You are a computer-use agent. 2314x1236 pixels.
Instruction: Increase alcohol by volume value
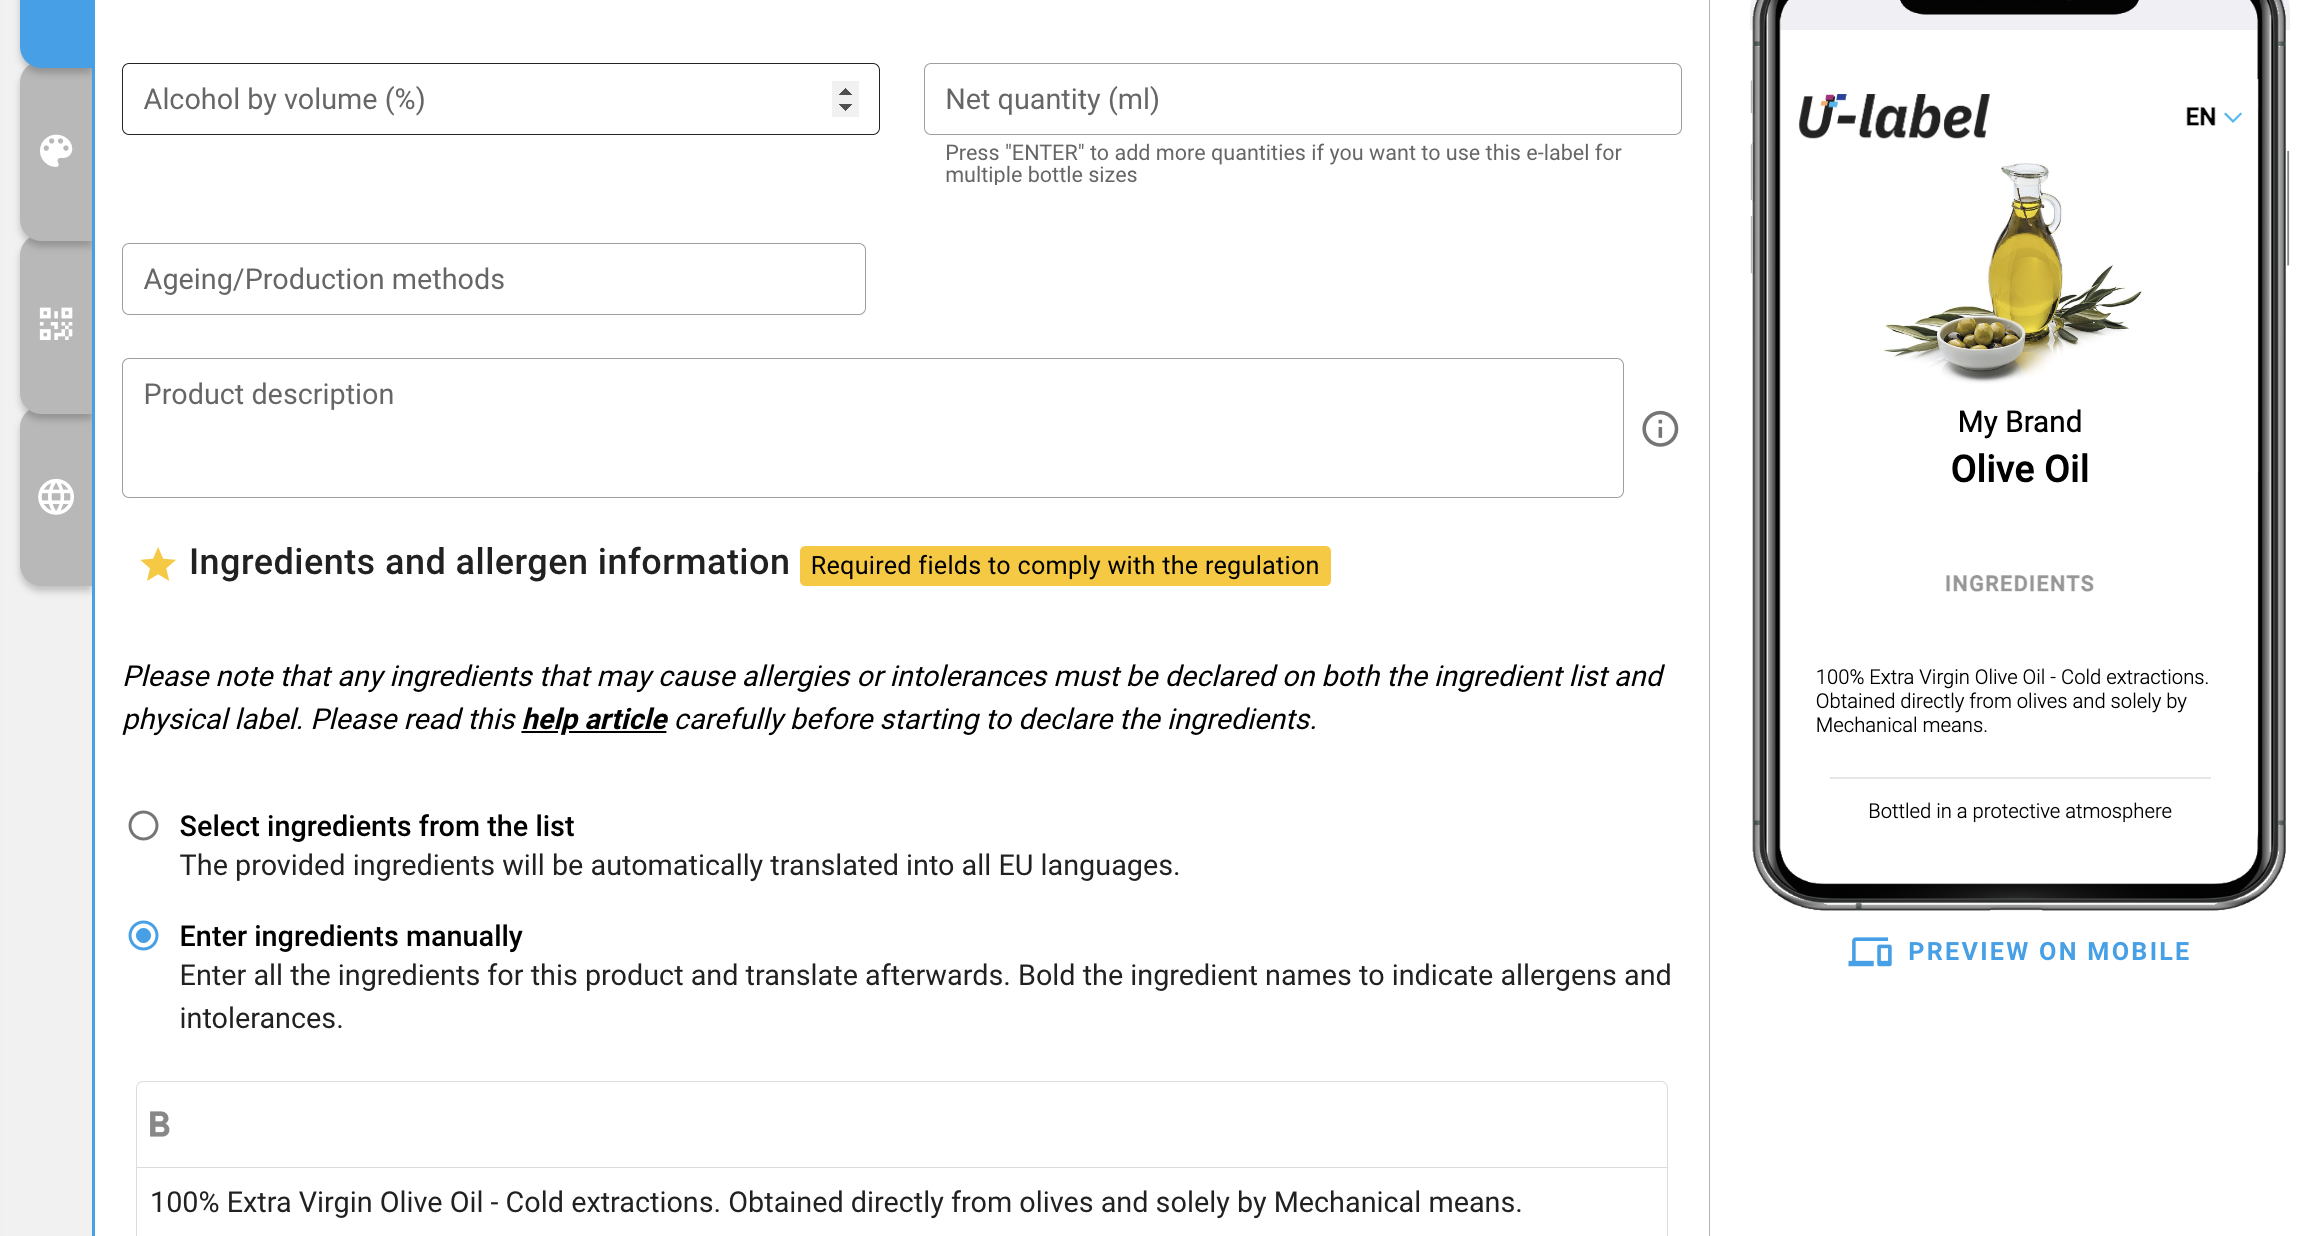click(x=846, y=91)
